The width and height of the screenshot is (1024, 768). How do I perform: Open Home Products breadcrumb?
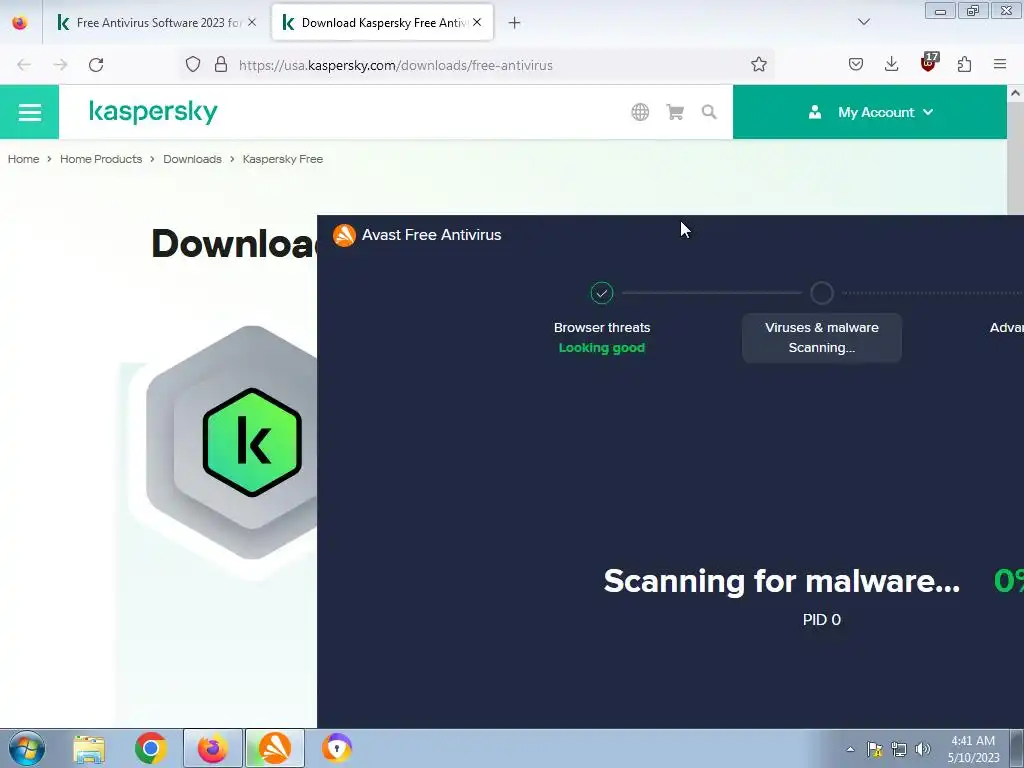coord(101,159)
